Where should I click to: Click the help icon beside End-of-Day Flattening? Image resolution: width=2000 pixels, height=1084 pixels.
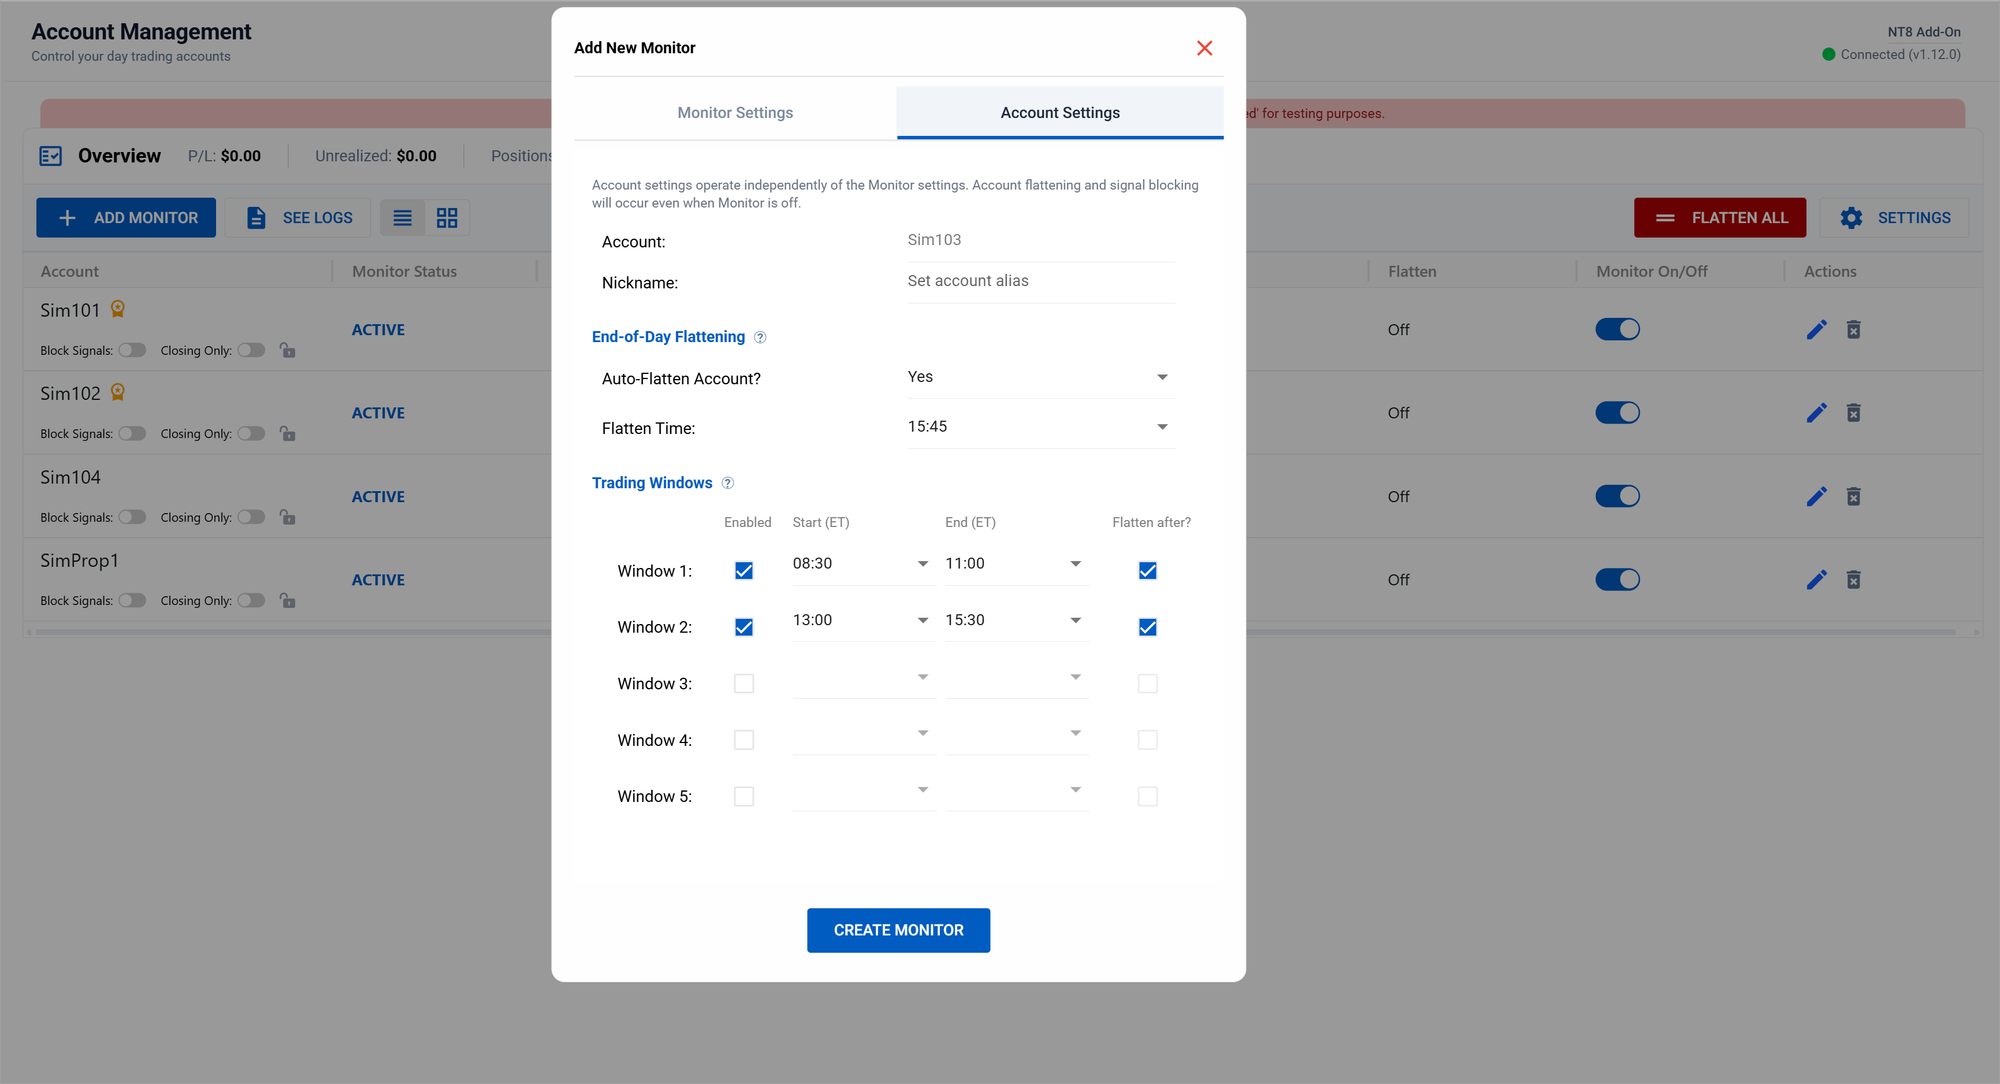pyautogui.click(x=760, y=337)
